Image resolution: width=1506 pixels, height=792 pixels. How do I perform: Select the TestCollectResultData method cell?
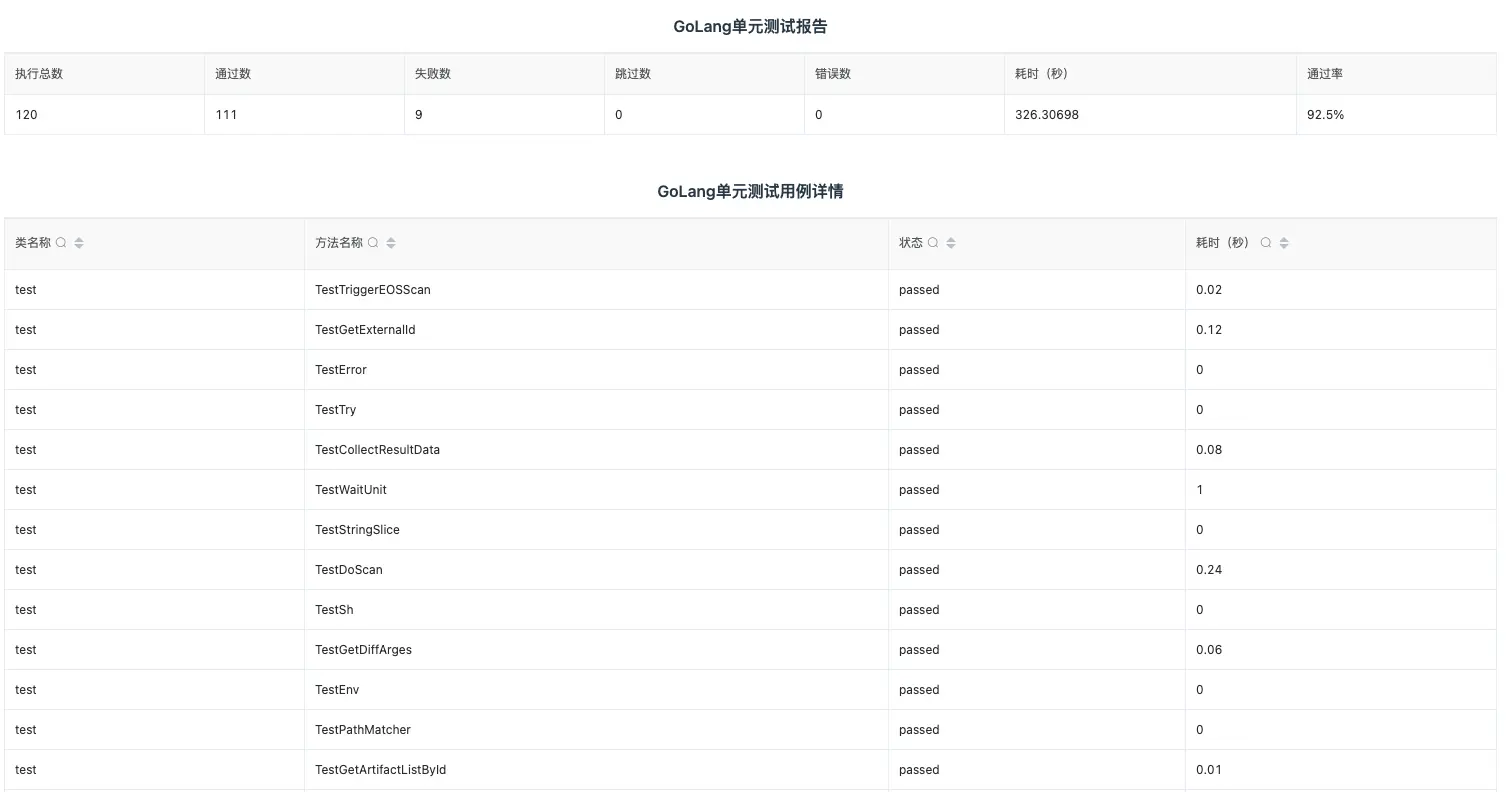click(596, 450)
